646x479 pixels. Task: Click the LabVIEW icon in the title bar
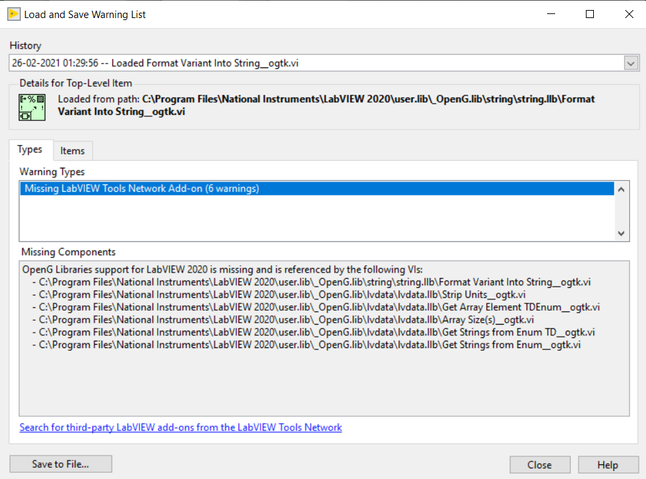[14, 14]
